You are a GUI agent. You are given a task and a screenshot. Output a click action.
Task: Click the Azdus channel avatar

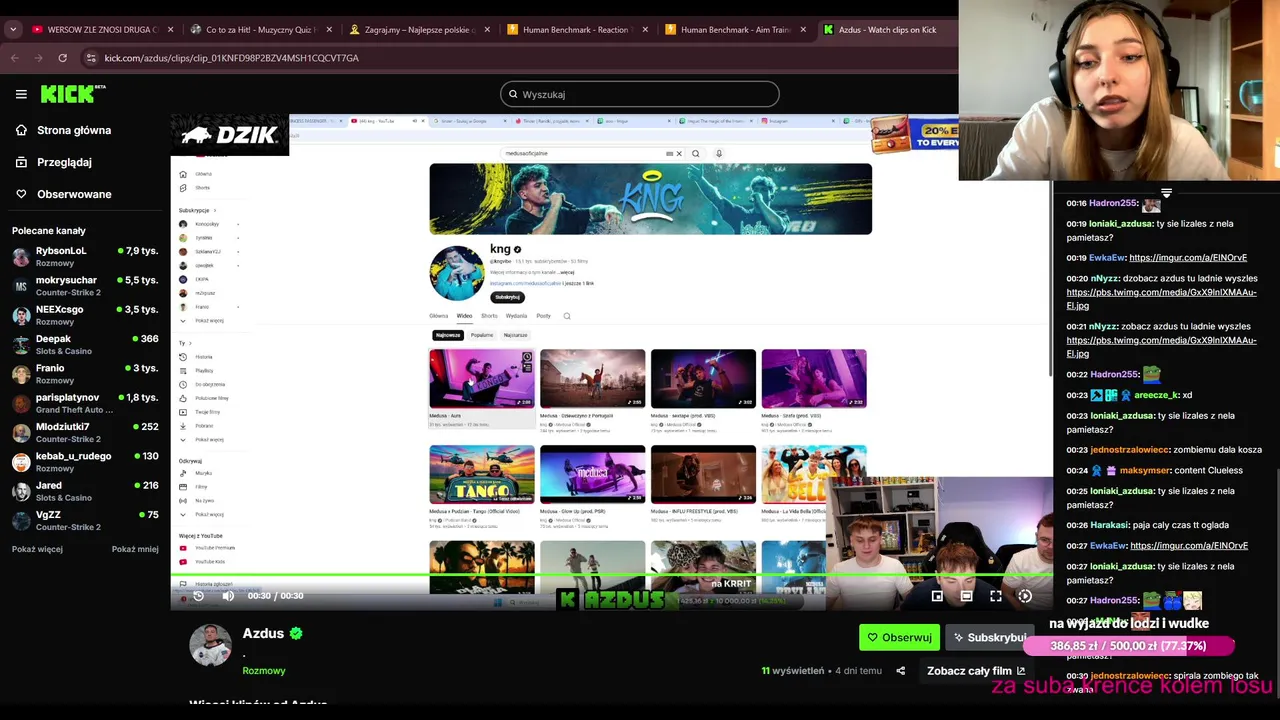[210, 645]
